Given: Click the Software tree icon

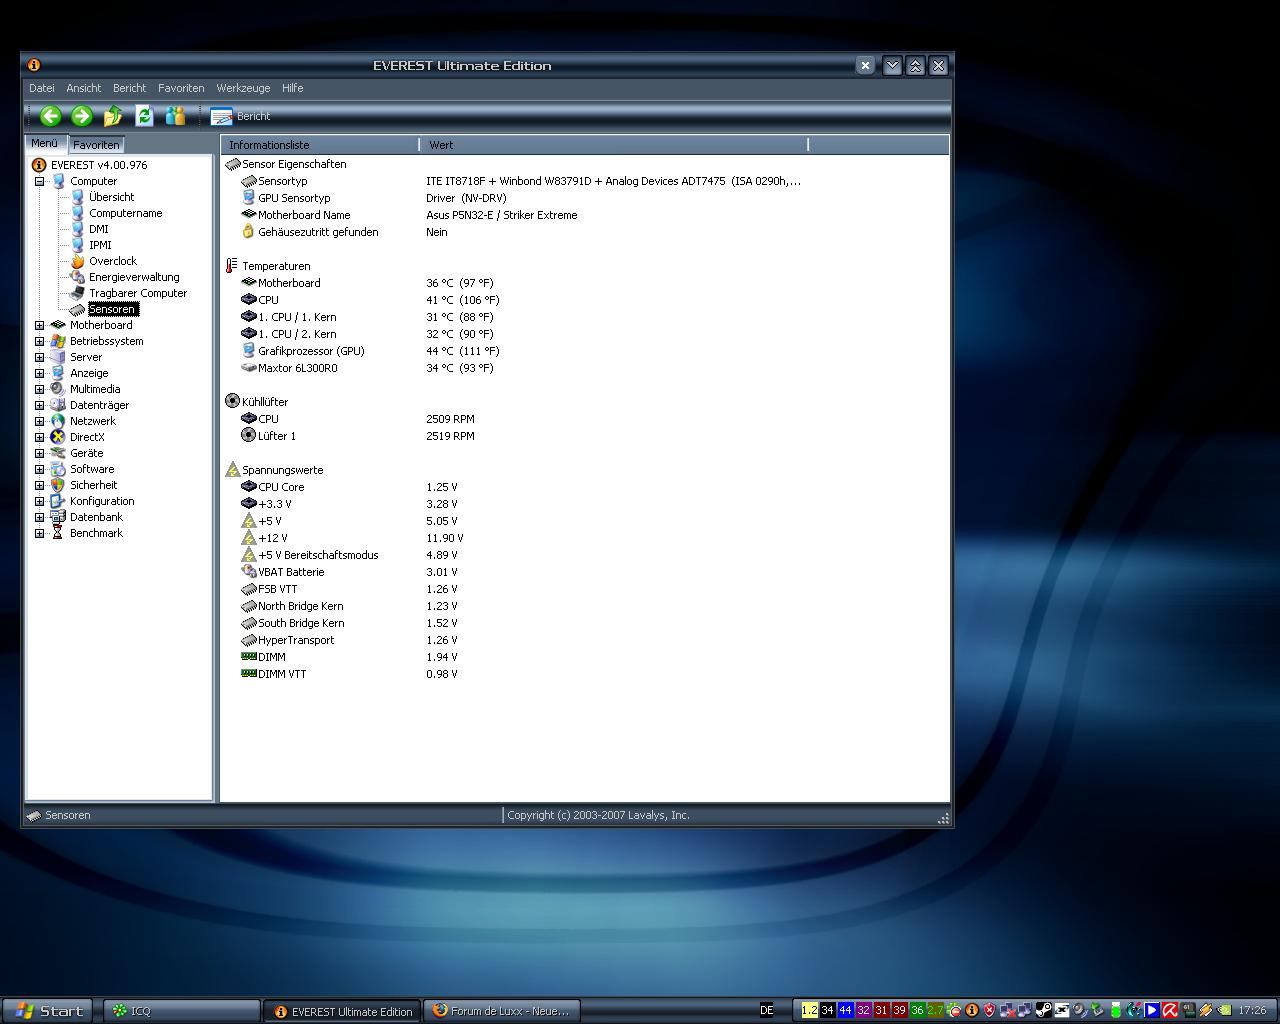Looking at the screenshot, I should pos(58,469).
